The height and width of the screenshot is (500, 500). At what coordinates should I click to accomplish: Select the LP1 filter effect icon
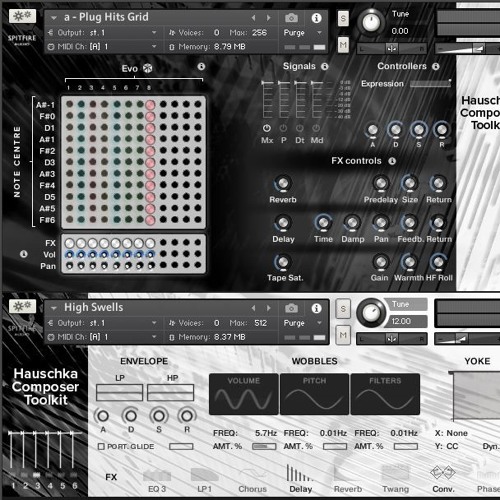point(204,475)
